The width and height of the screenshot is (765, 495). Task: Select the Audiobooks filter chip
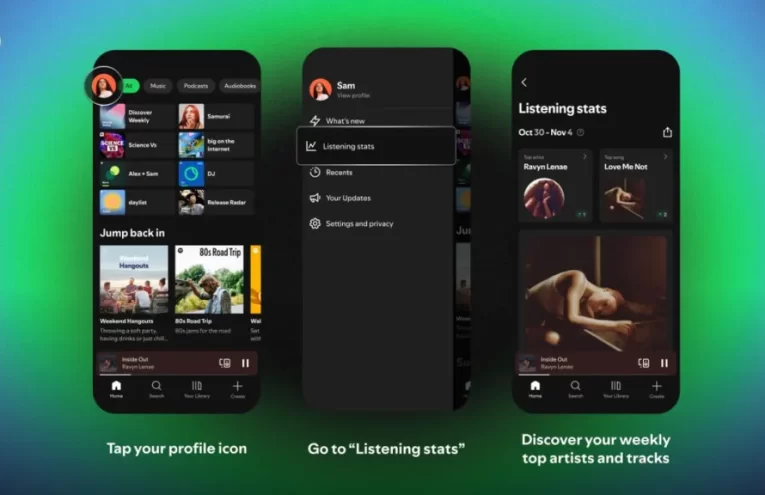point(240,86)
